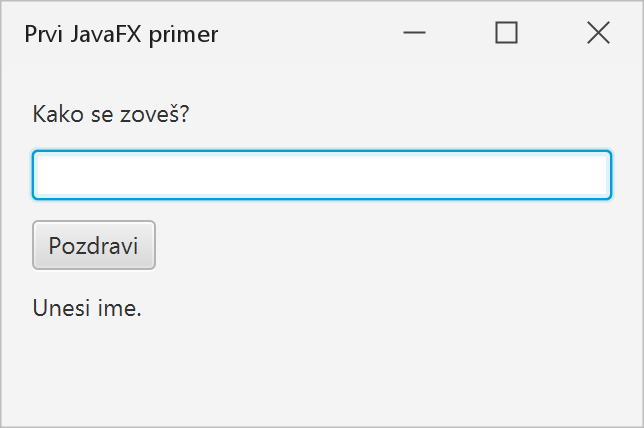Click the Pozdravi button
The image size is (644, 428).
pos(94,245)
